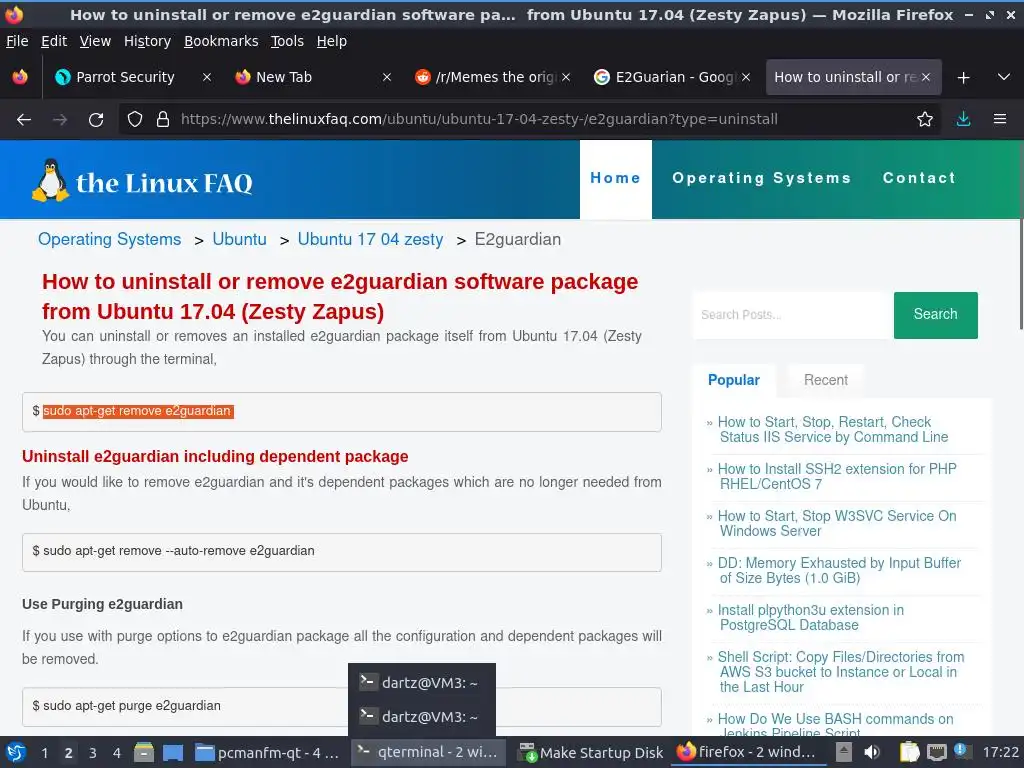Open pcmanfm-qt taskbar group
This screenshot has width=1024, height=768.
point(268,753)
